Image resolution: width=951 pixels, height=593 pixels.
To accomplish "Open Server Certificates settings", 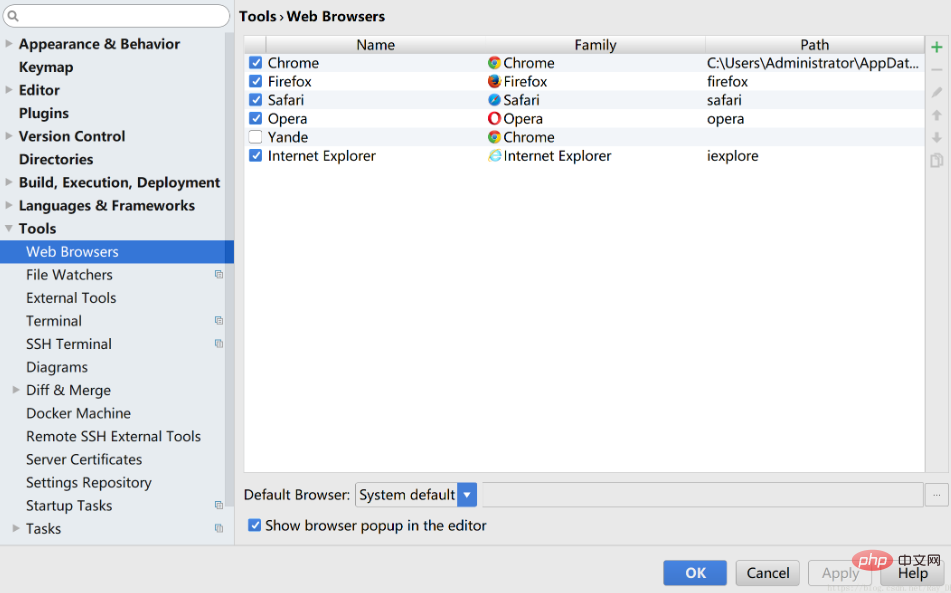I will 84,459.
